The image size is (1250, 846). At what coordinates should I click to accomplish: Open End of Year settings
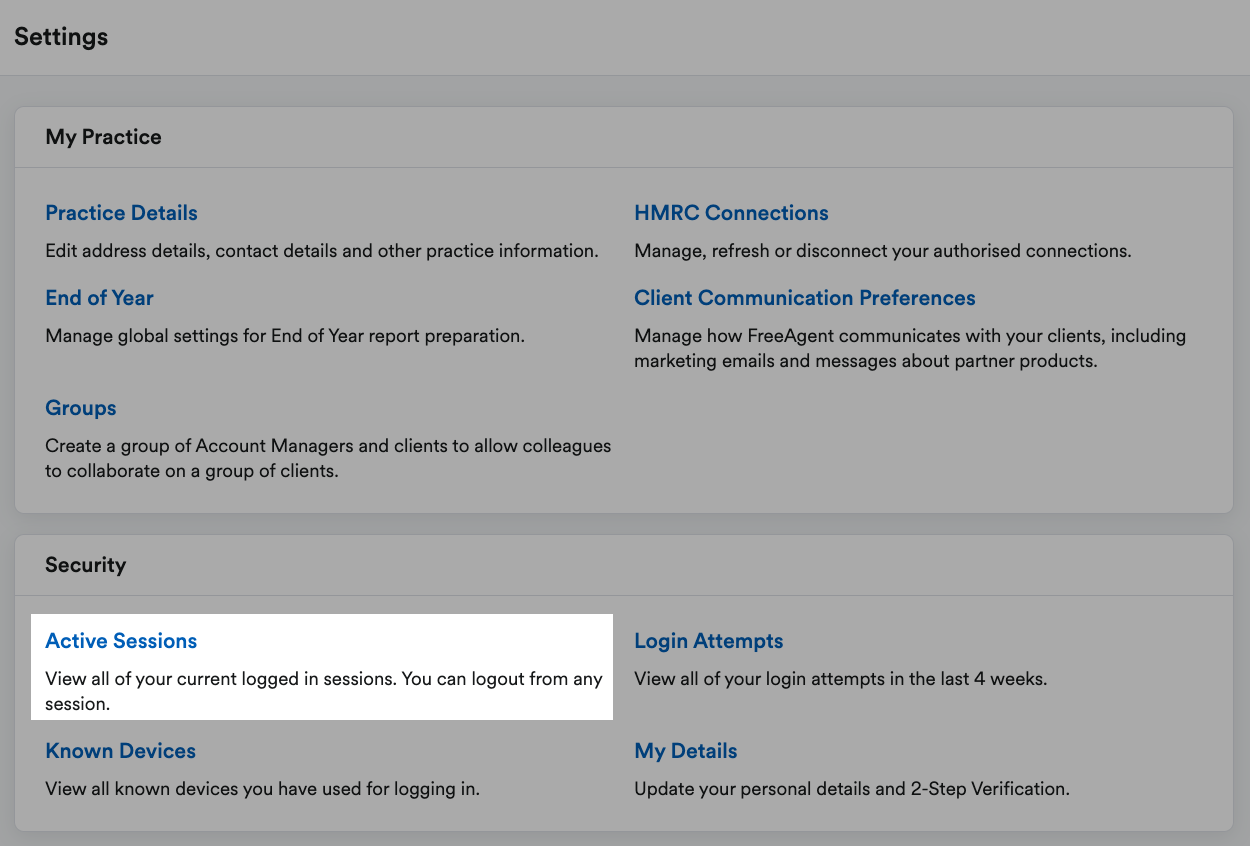[99, 298]
